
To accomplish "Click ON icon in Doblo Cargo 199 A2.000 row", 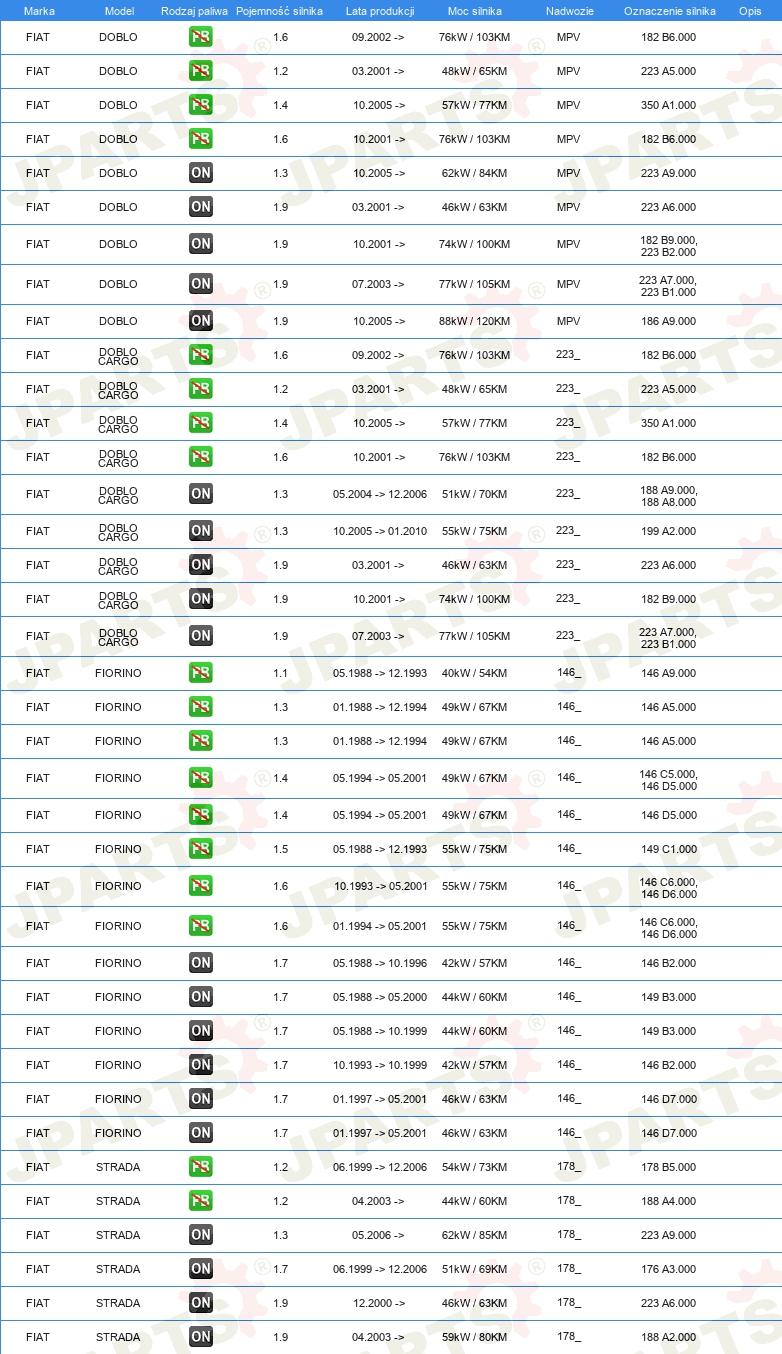I will [201, 531].
